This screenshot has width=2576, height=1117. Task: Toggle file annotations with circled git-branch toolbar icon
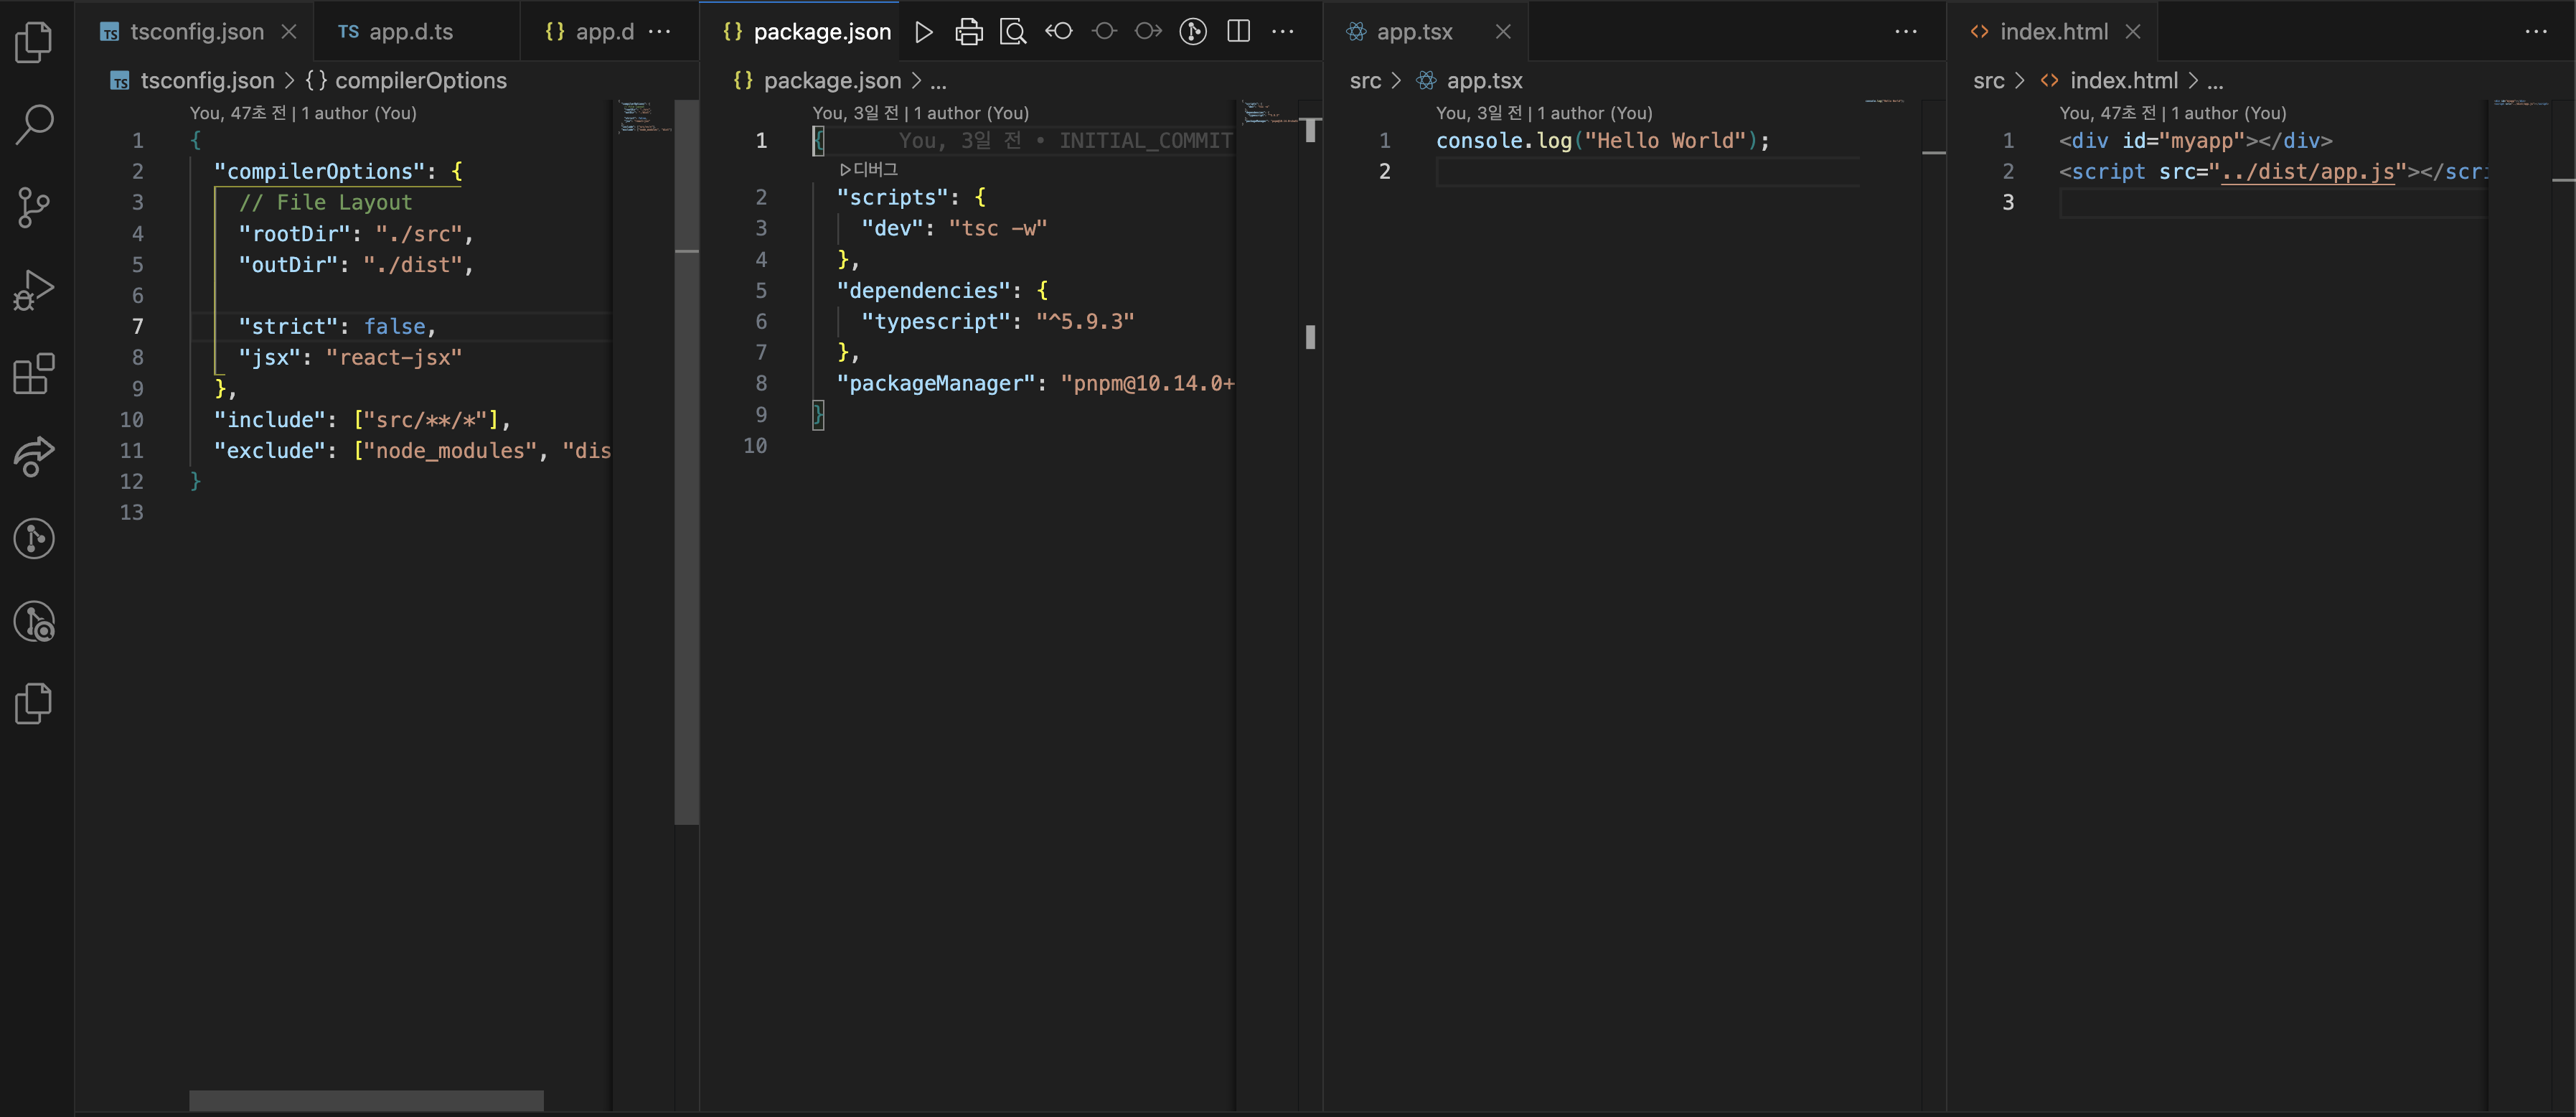[1192, 32]
